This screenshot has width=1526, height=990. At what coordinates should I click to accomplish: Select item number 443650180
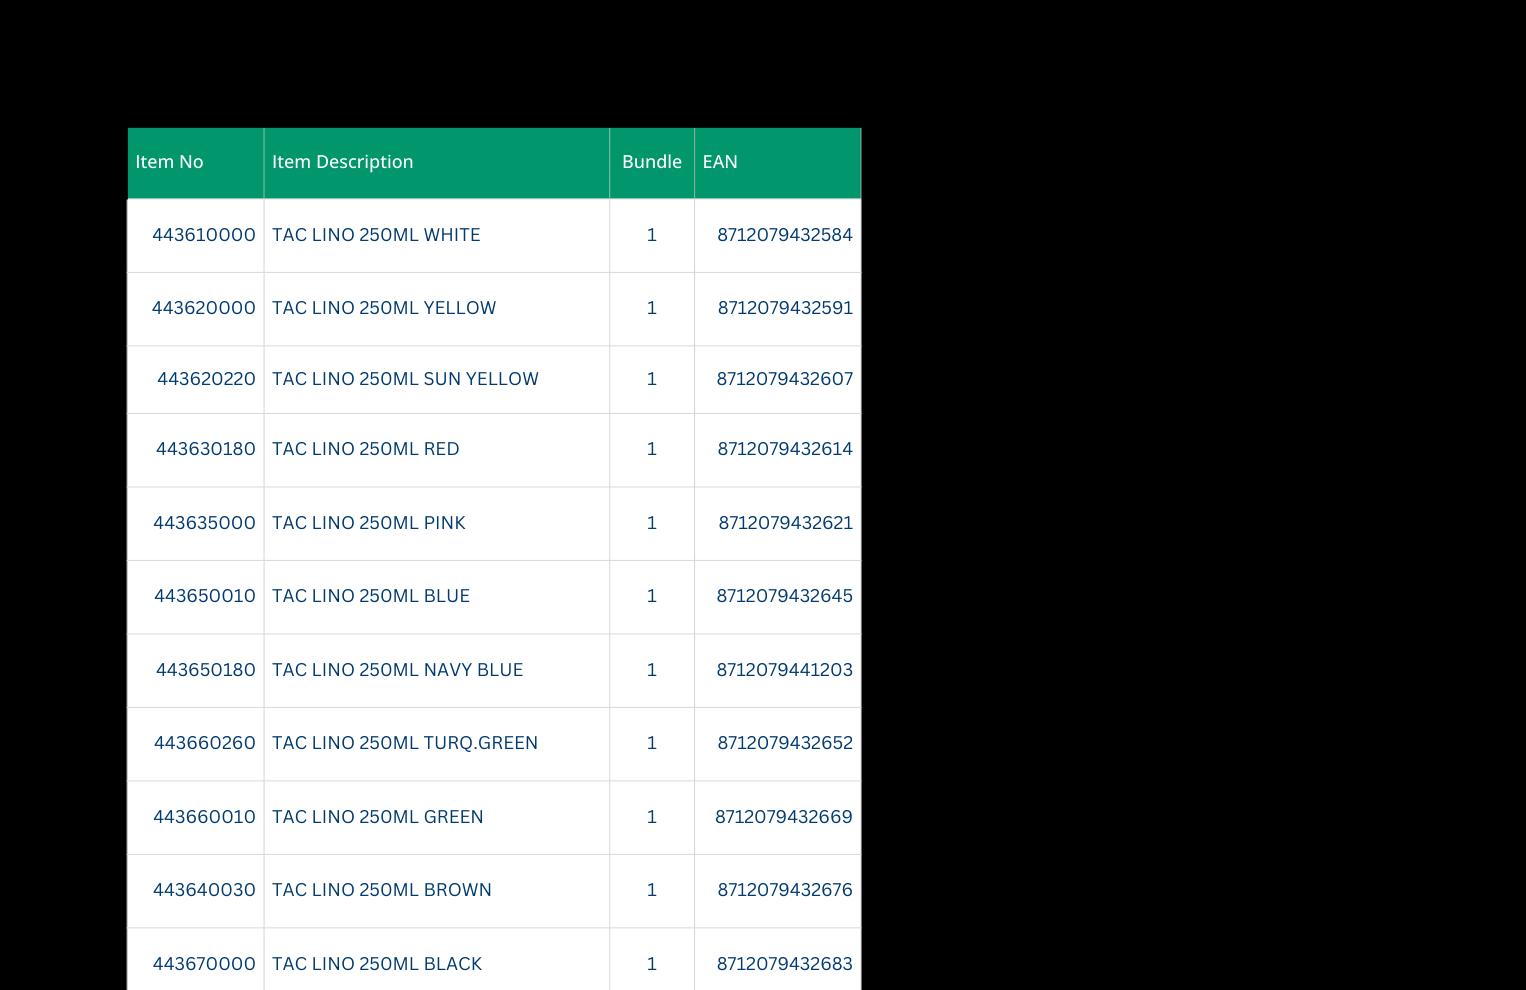pyautogui.click(x=206, y=670)
